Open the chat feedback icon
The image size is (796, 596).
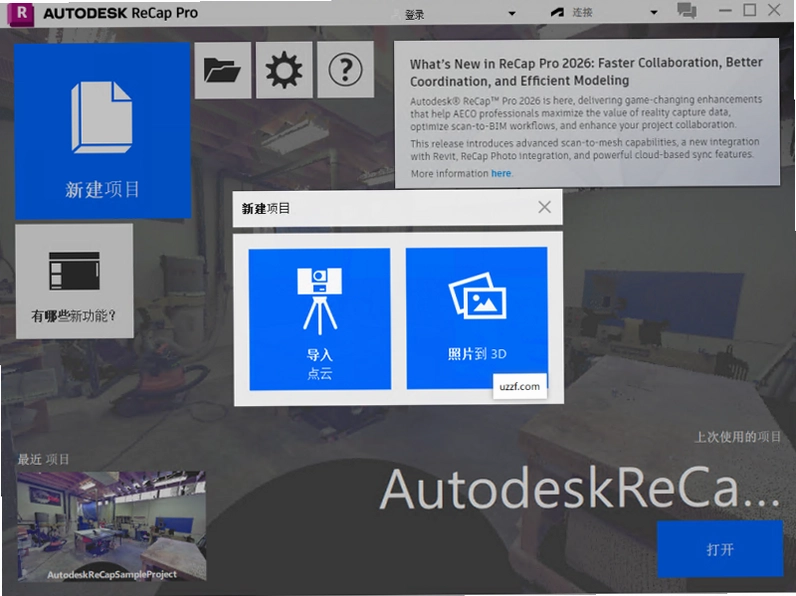[686, 11]
